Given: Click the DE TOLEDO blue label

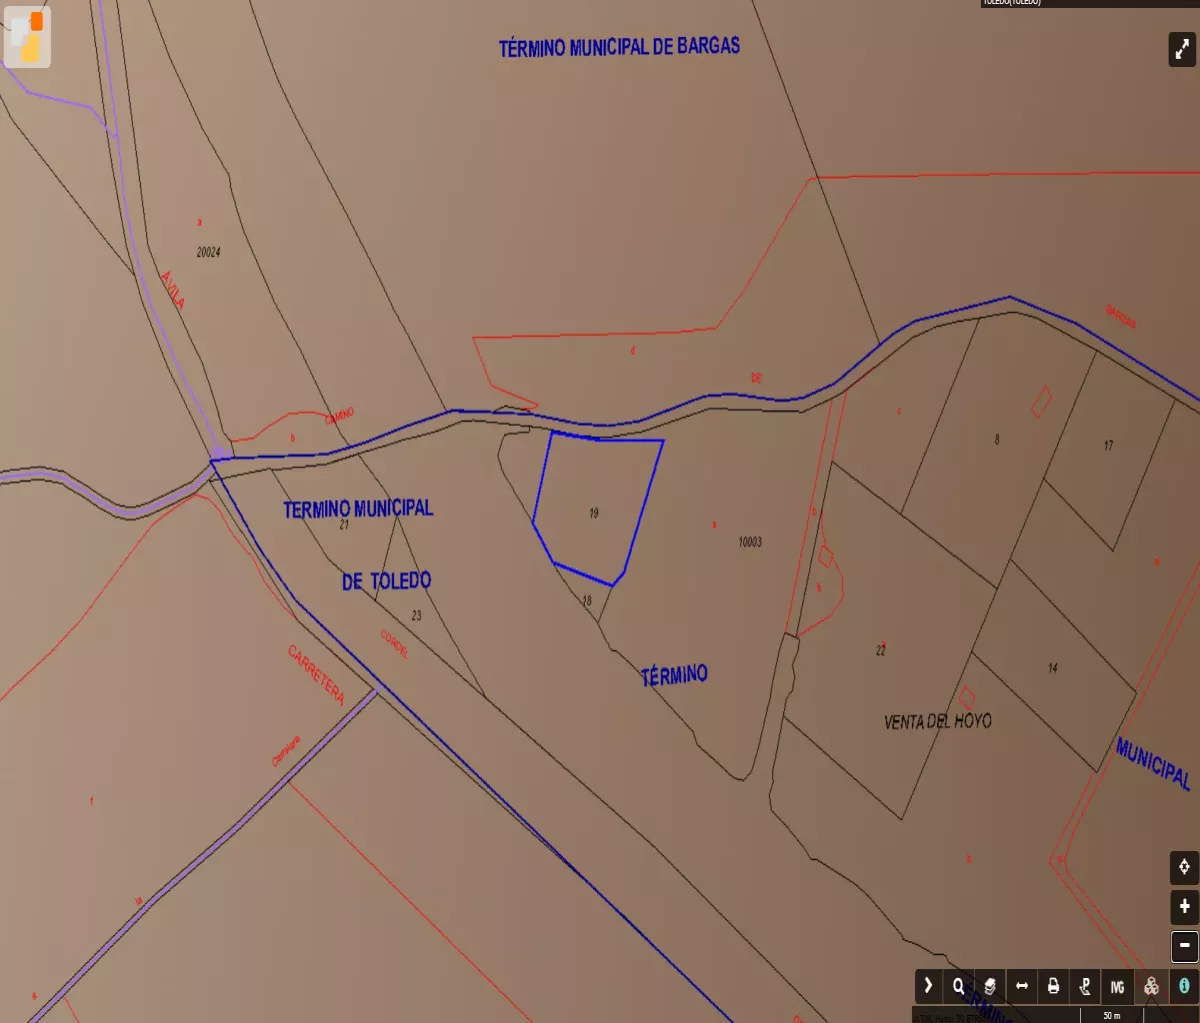Looking at the screenshot, I should (x=386, y=581).
